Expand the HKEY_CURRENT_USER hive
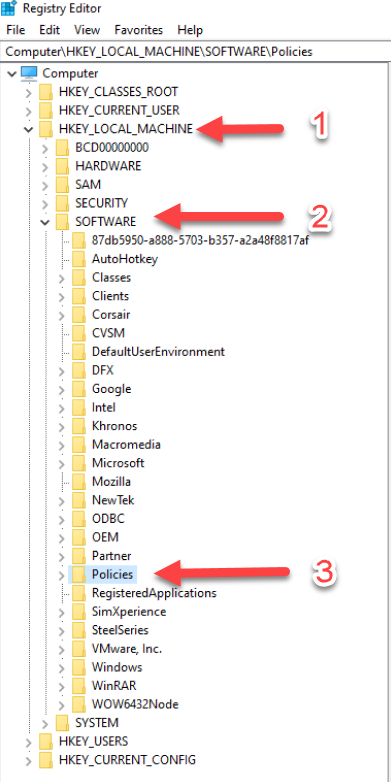Screen dimensions: 391x782 pyautogui.click(x=28, y=111)
